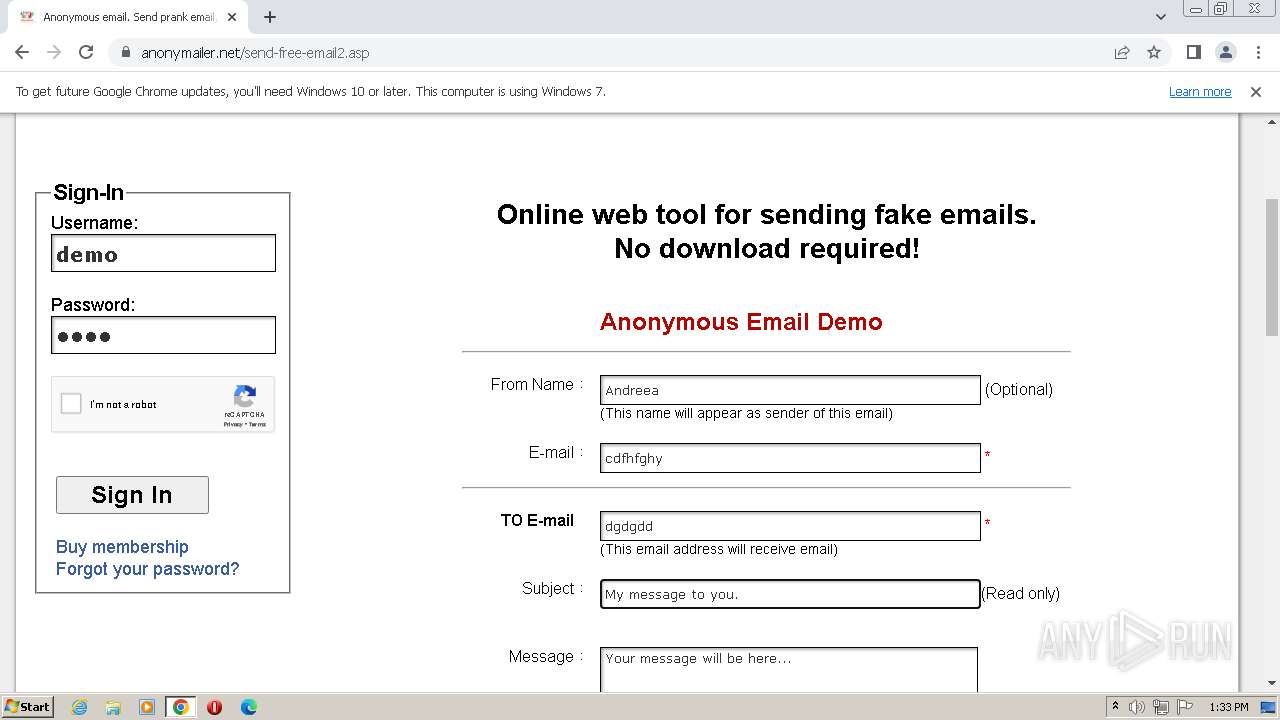Focus the Password field
Viewport: 1280px width, 720px height.
(x=163, y=335)
